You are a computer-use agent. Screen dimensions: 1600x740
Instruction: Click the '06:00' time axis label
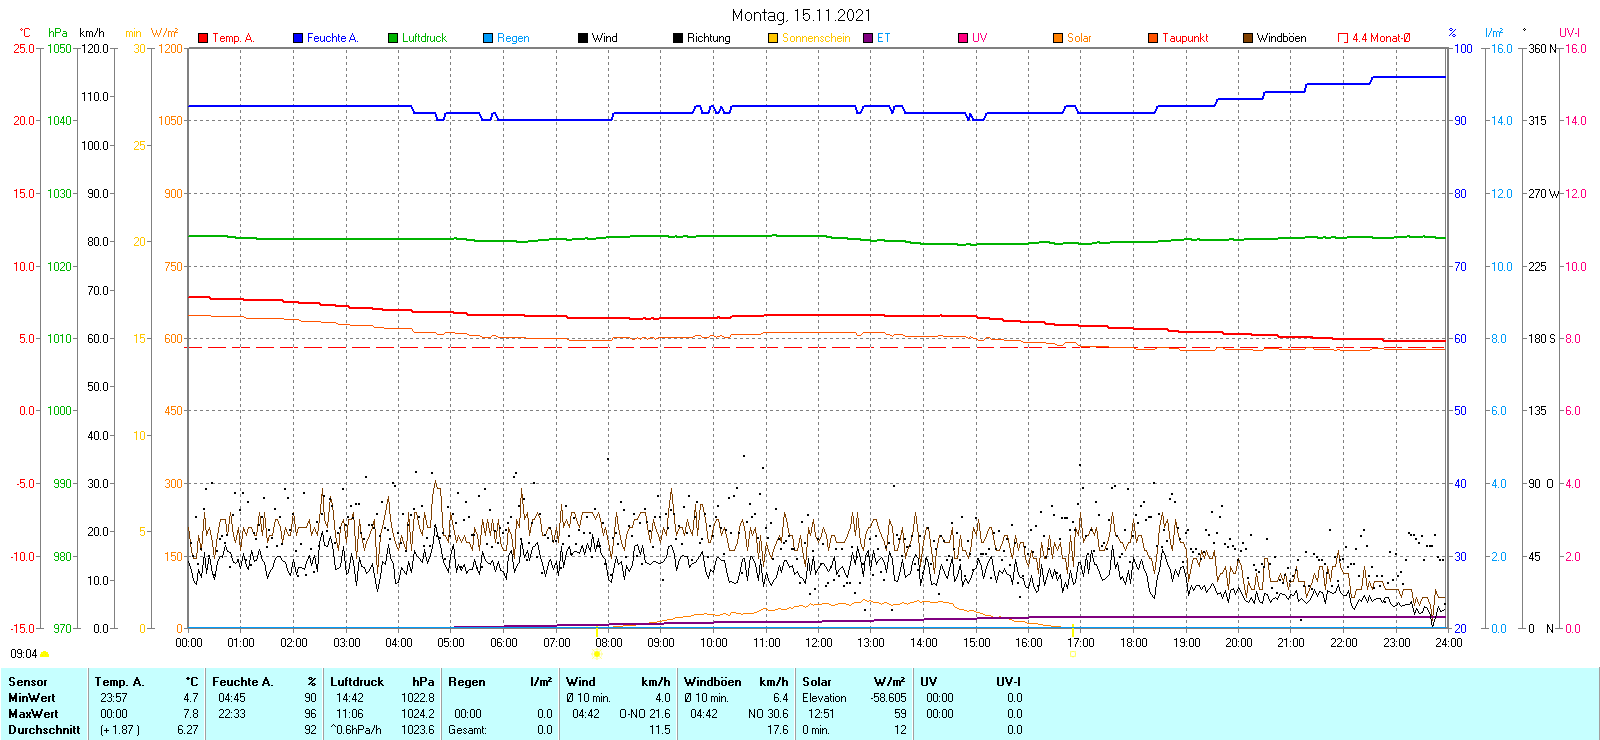[x=504, y=643]
